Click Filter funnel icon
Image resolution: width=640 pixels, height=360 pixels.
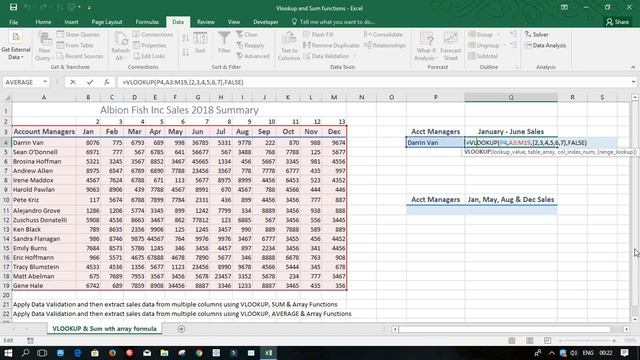(x=224, y=38)
